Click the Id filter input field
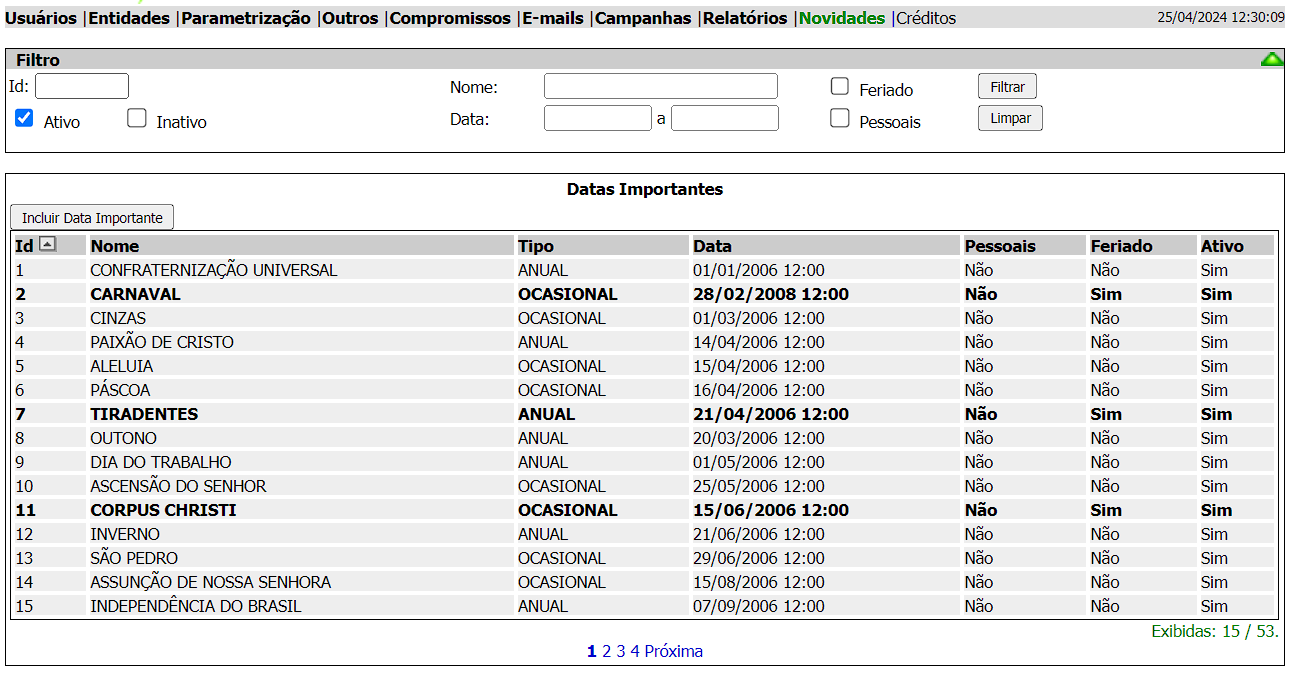This screenshot has width=1303, height=673. tap(82, 86)
